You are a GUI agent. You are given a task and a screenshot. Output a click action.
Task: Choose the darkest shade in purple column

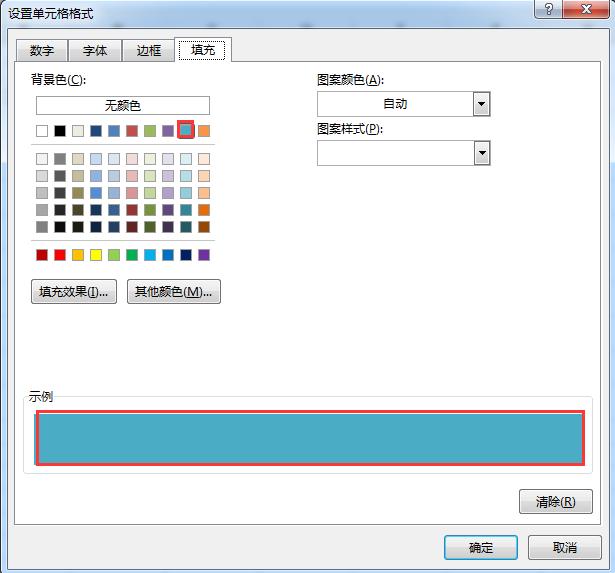[x=168, y=227]
